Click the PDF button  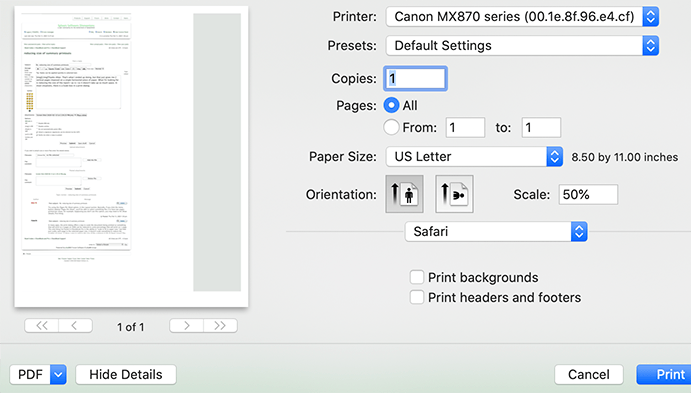coord(30,374)
